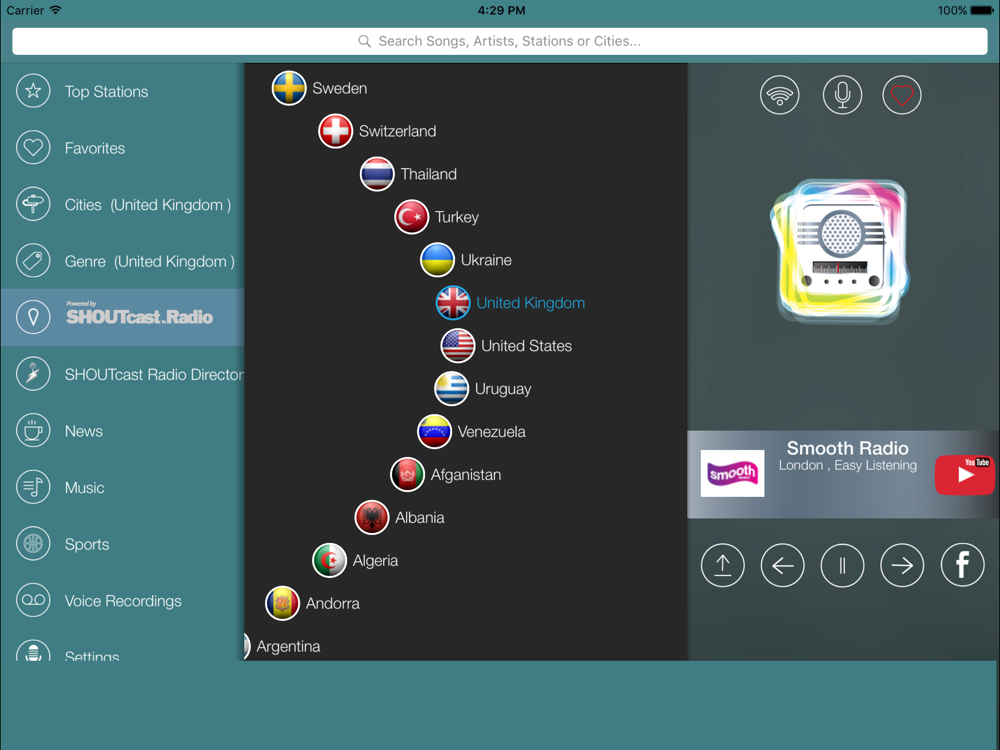Open News menu label
The image size is (1000, 750).
point(84,432)
